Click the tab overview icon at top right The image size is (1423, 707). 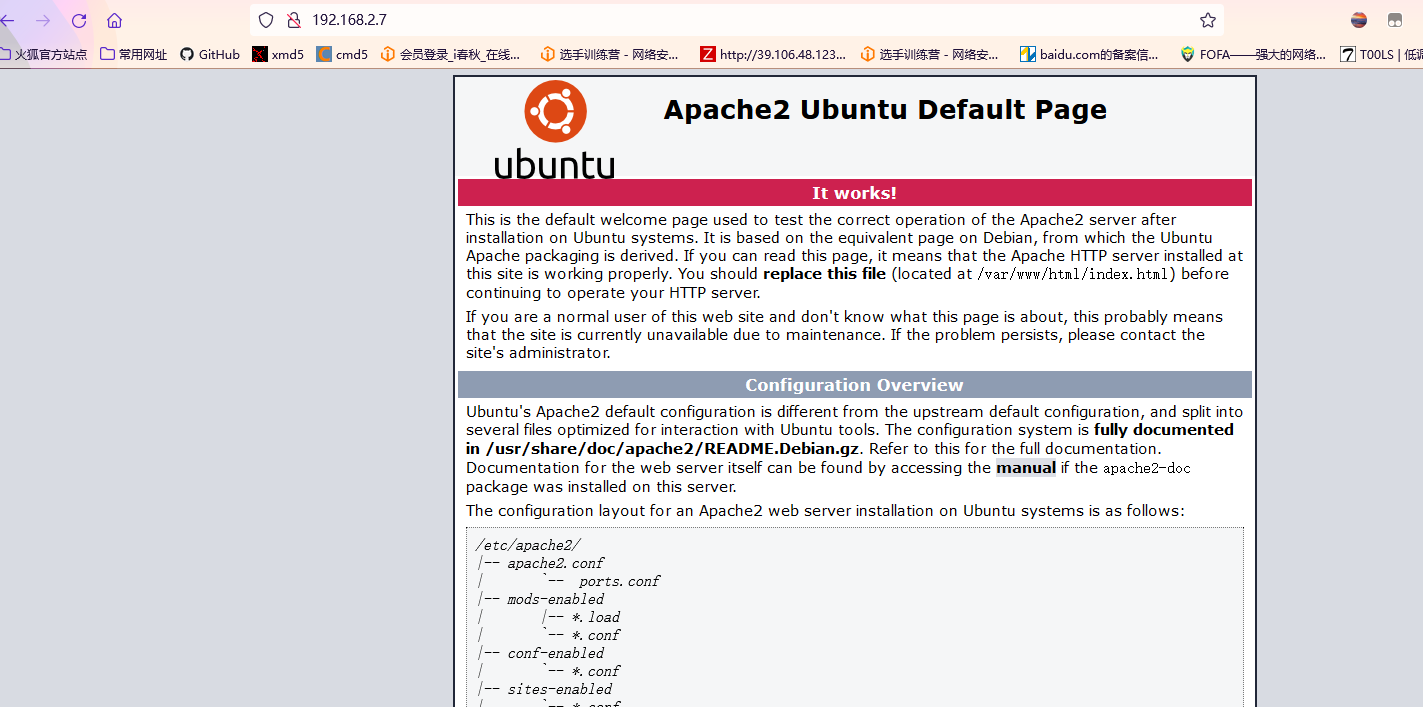pyautogui.click(x=1394, y=18)
